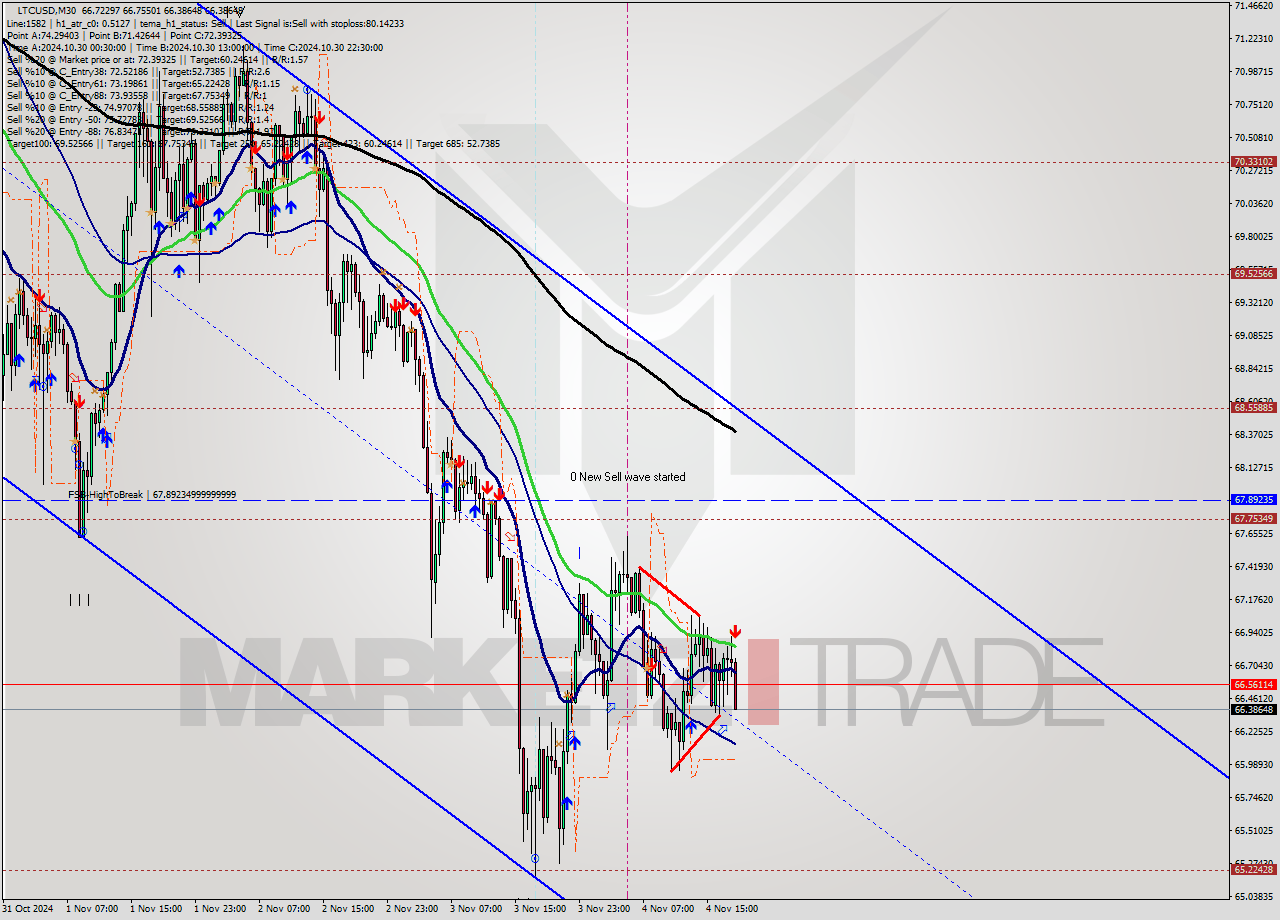Click the blue 67.89235 price label

click(x=1254, y=499)
